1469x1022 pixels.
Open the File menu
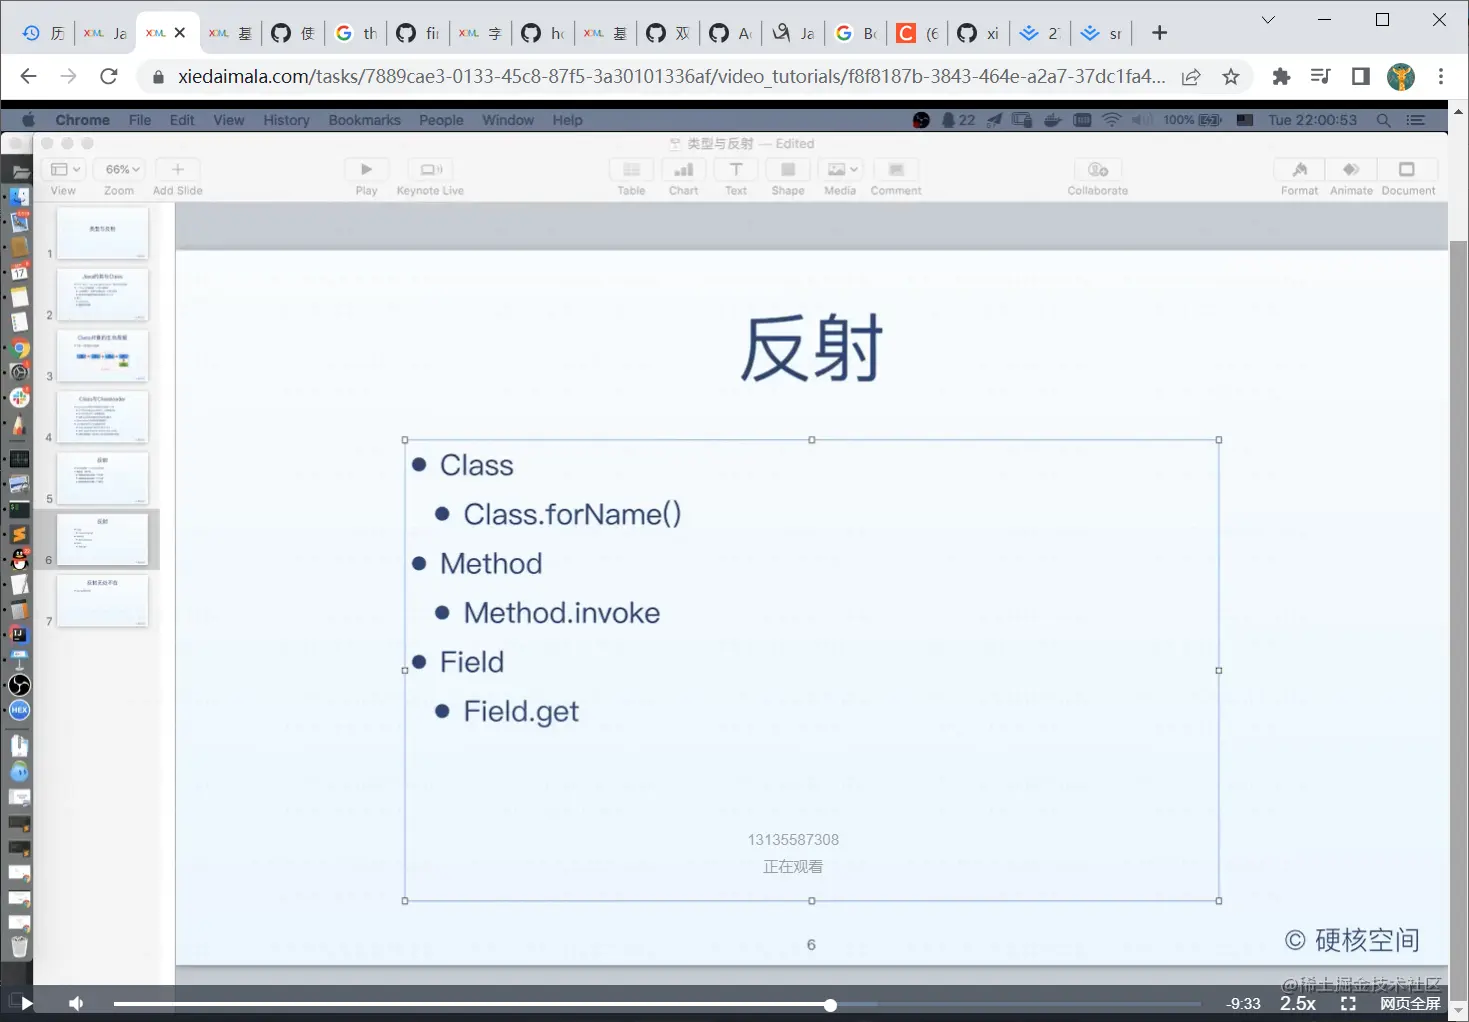coord(140,120)
